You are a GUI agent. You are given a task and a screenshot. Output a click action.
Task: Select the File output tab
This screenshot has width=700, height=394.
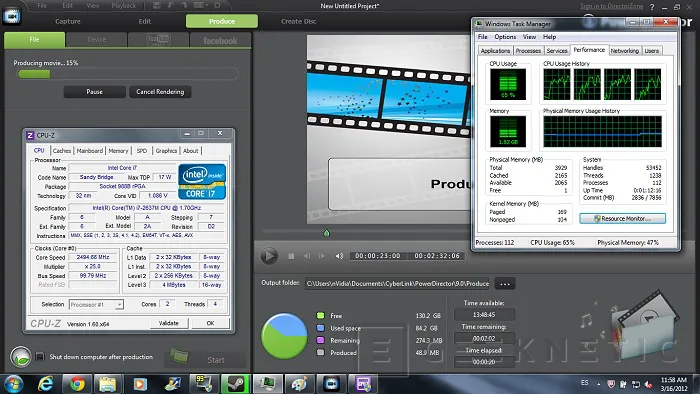pyautogui.click(x=34, y=40)
